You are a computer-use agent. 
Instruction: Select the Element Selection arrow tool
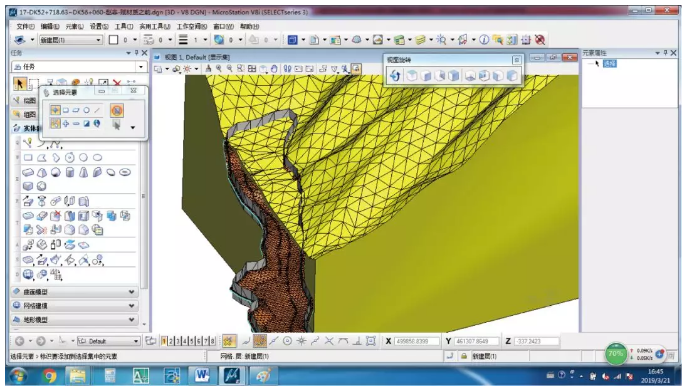pyautogui.click(x=19, y=83)
